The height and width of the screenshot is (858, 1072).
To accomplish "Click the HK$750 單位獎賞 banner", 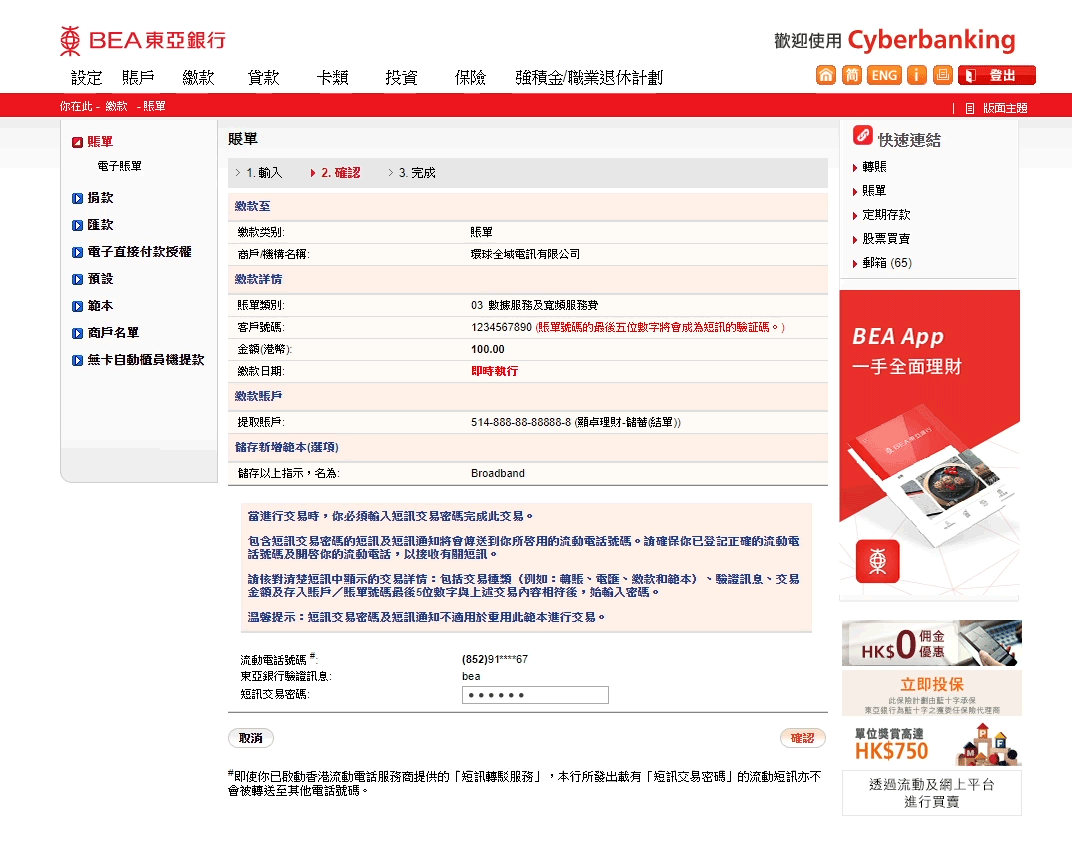I will coord(931,743).
